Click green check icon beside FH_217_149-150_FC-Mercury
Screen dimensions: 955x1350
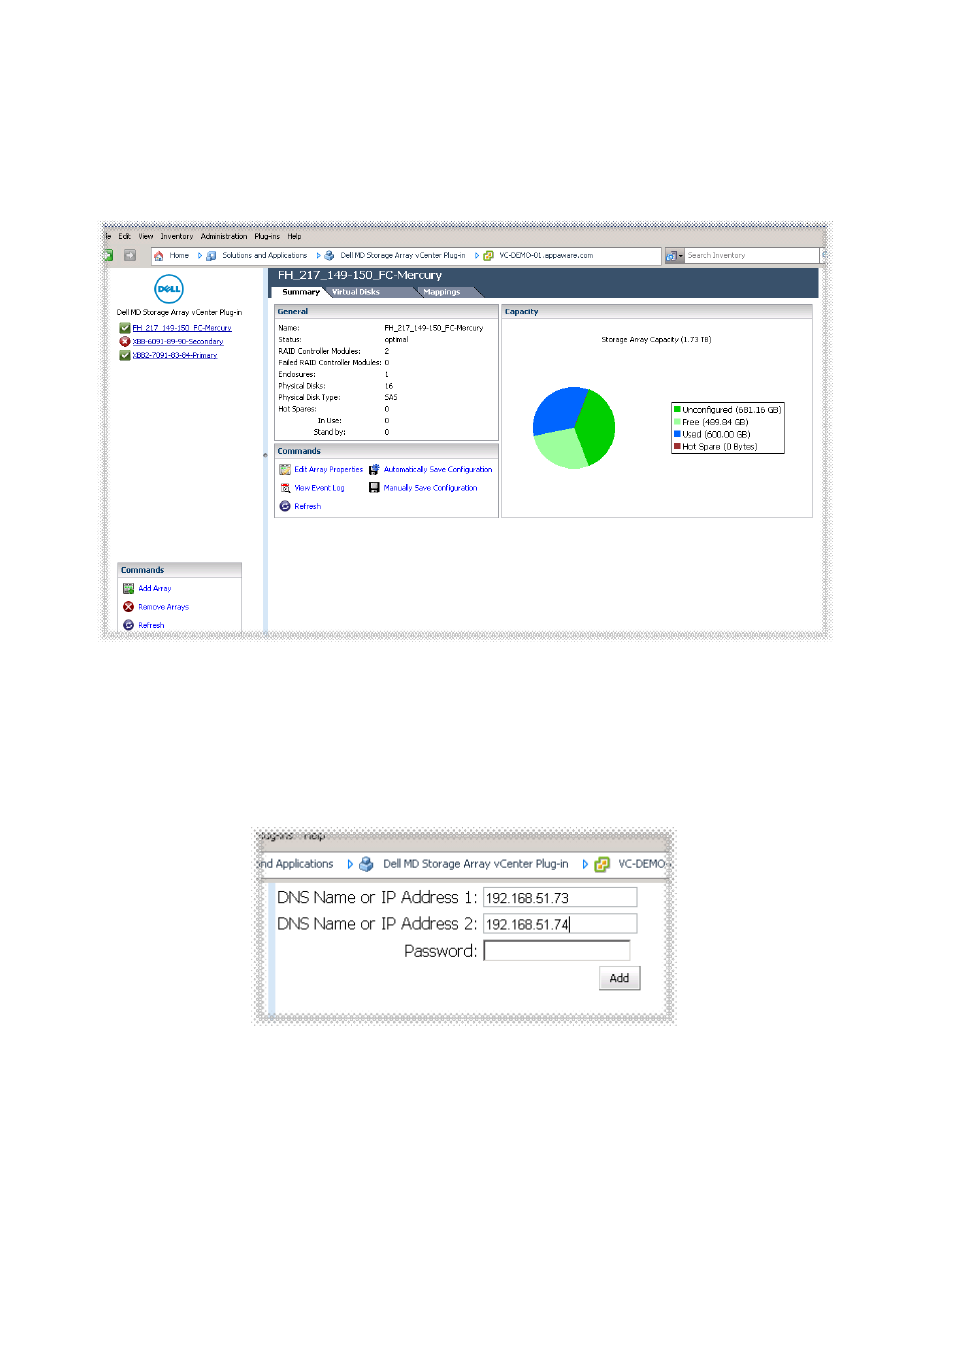tap(125, 328)
